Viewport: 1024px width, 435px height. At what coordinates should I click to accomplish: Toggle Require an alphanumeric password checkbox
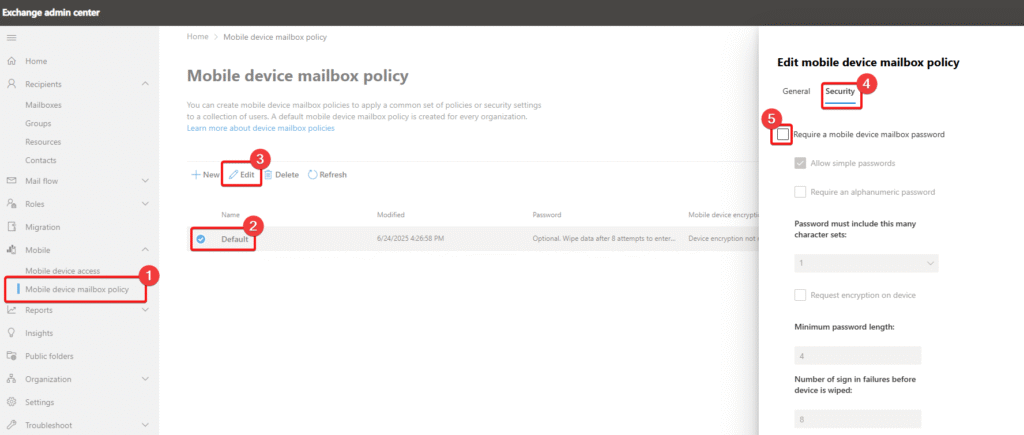[800, 192]
